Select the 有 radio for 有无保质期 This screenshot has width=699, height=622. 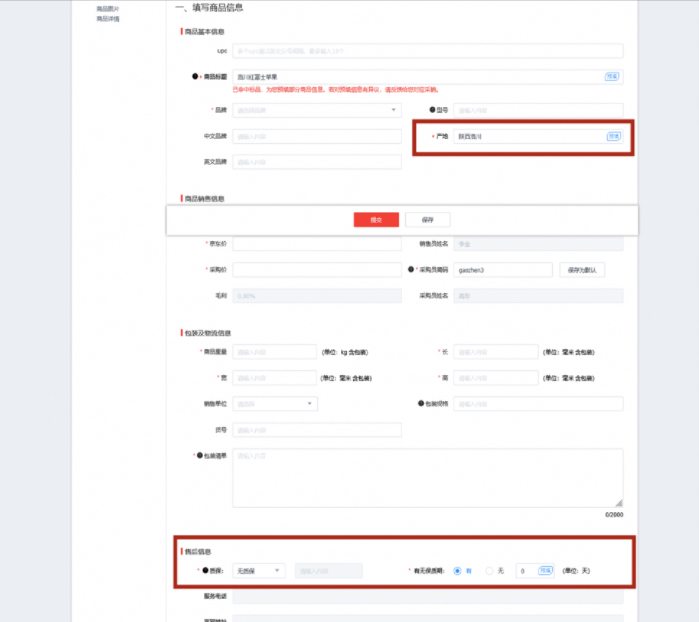point(457,570)
